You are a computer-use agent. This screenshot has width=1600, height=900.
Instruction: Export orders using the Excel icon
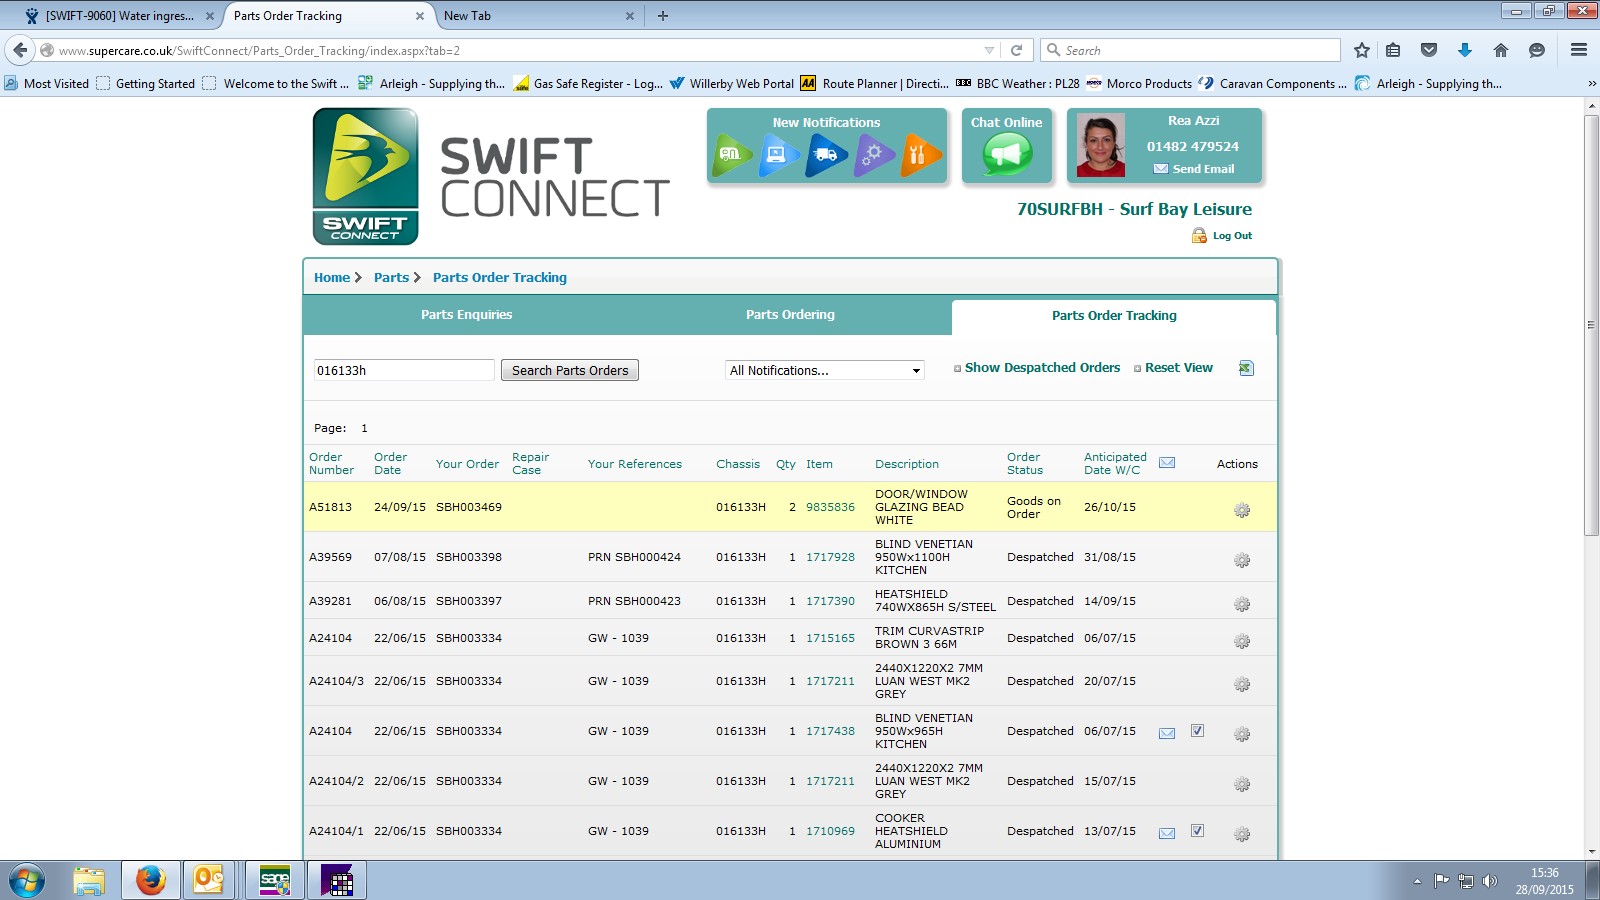[x=1246, y=368]
